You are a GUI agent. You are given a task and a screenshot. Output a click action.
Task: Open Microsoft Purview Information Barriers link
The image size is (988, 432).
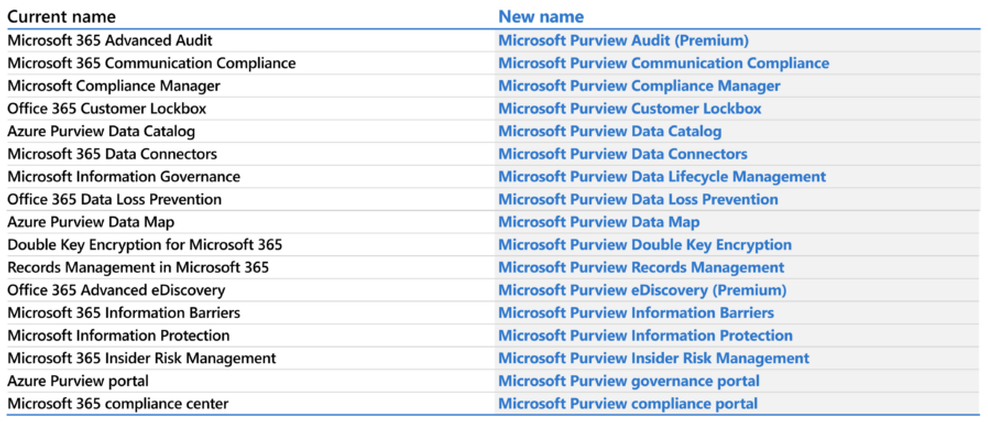point(636,313)
